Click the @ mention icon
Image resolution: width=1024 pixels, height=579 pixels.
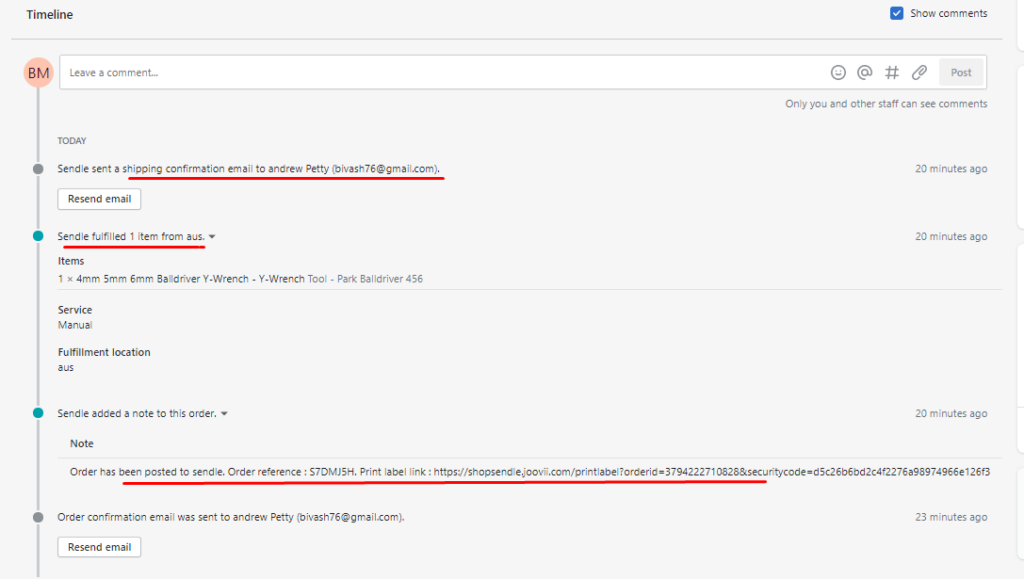coord(865,72)
